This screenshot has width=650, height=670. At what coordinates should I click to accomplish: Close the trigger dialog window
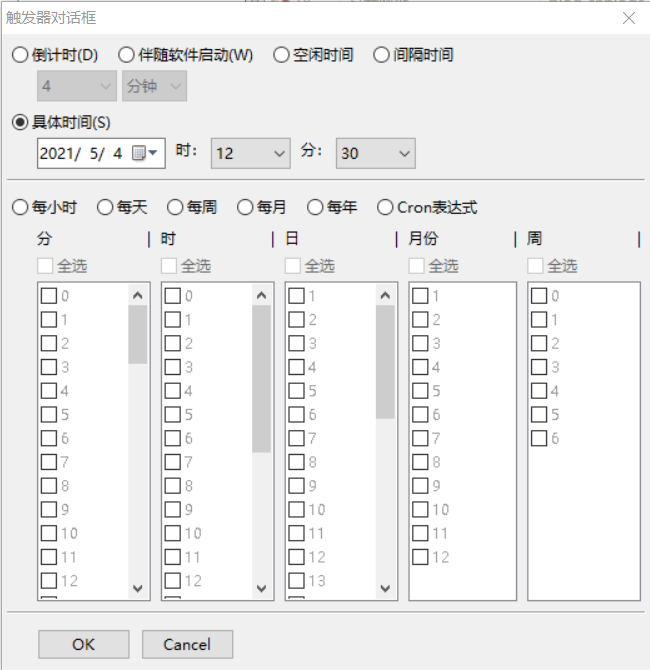pyautogui.click(x=629, y=18)
